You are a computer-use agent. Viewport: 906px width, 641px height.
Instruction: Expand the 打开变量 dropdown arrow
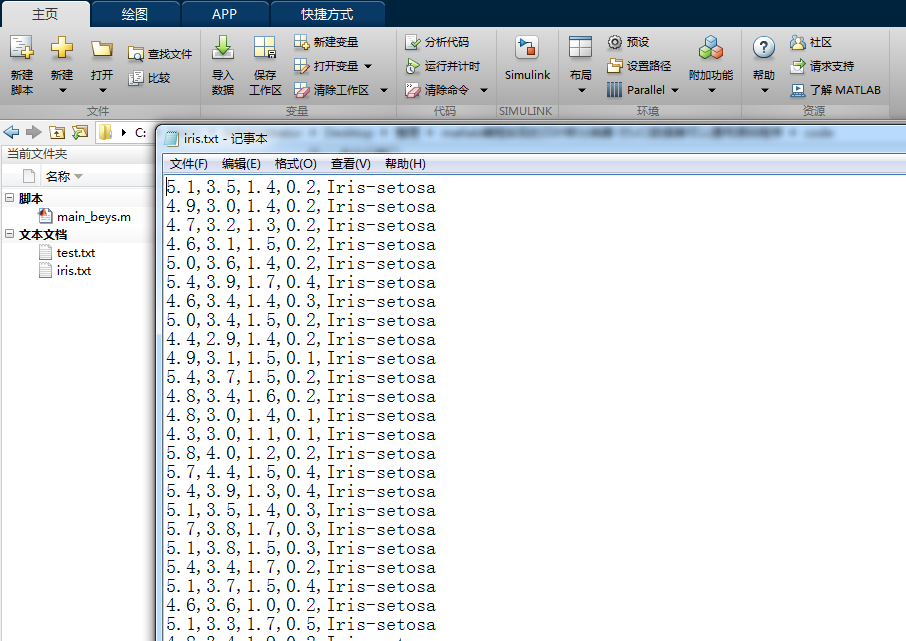(368, 66)
